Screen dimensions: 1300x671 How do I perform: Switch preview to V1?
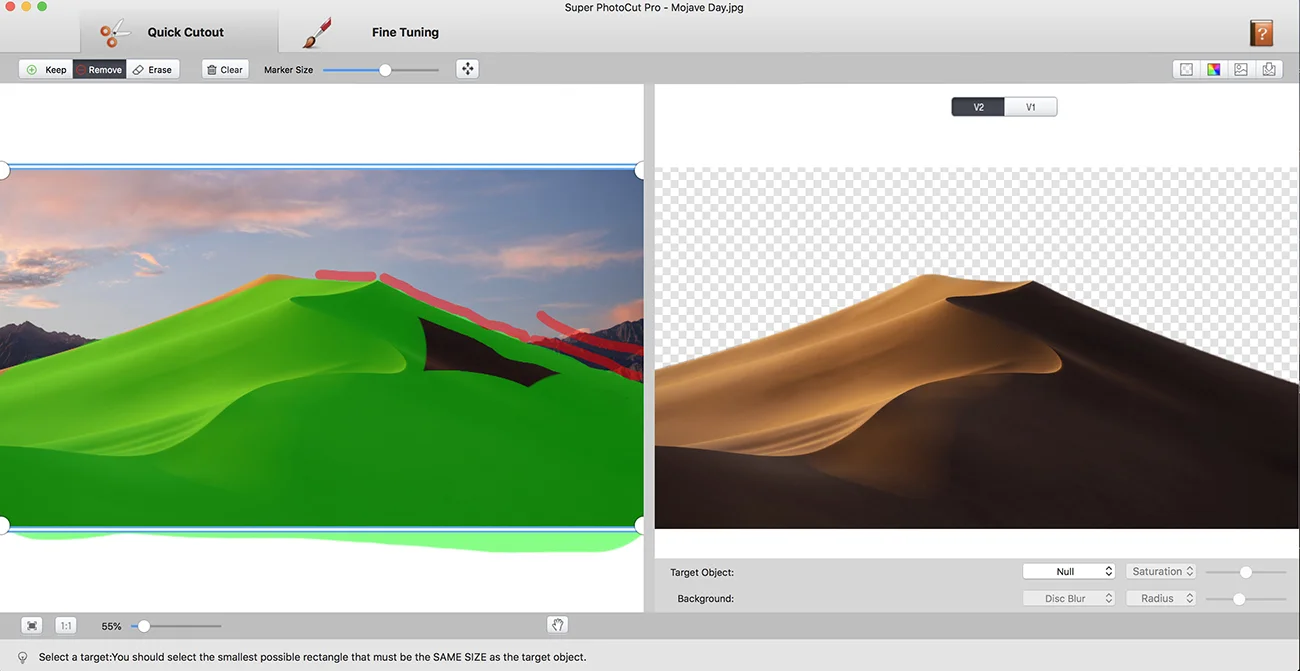[1030, 106]
